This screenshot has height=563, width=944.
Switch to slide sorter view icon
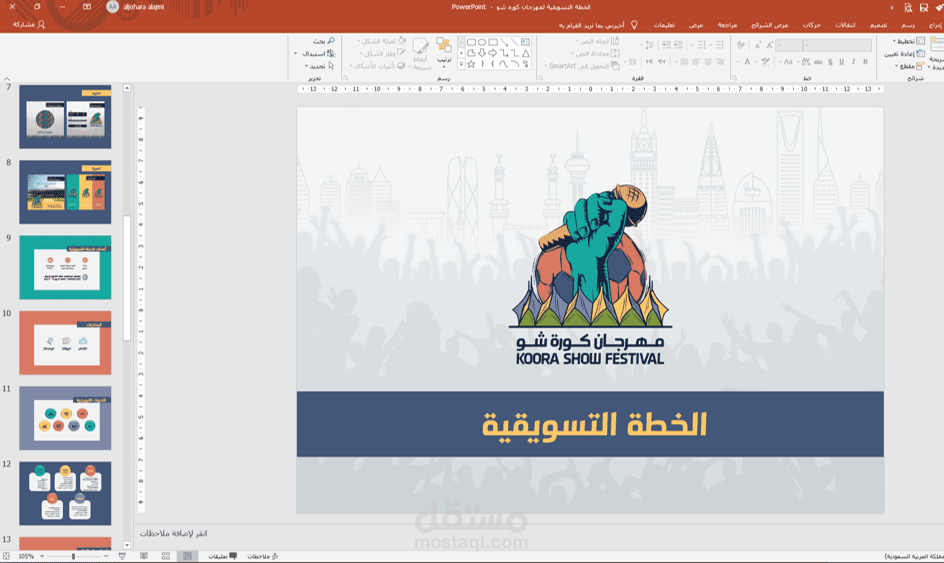[166, 556]
